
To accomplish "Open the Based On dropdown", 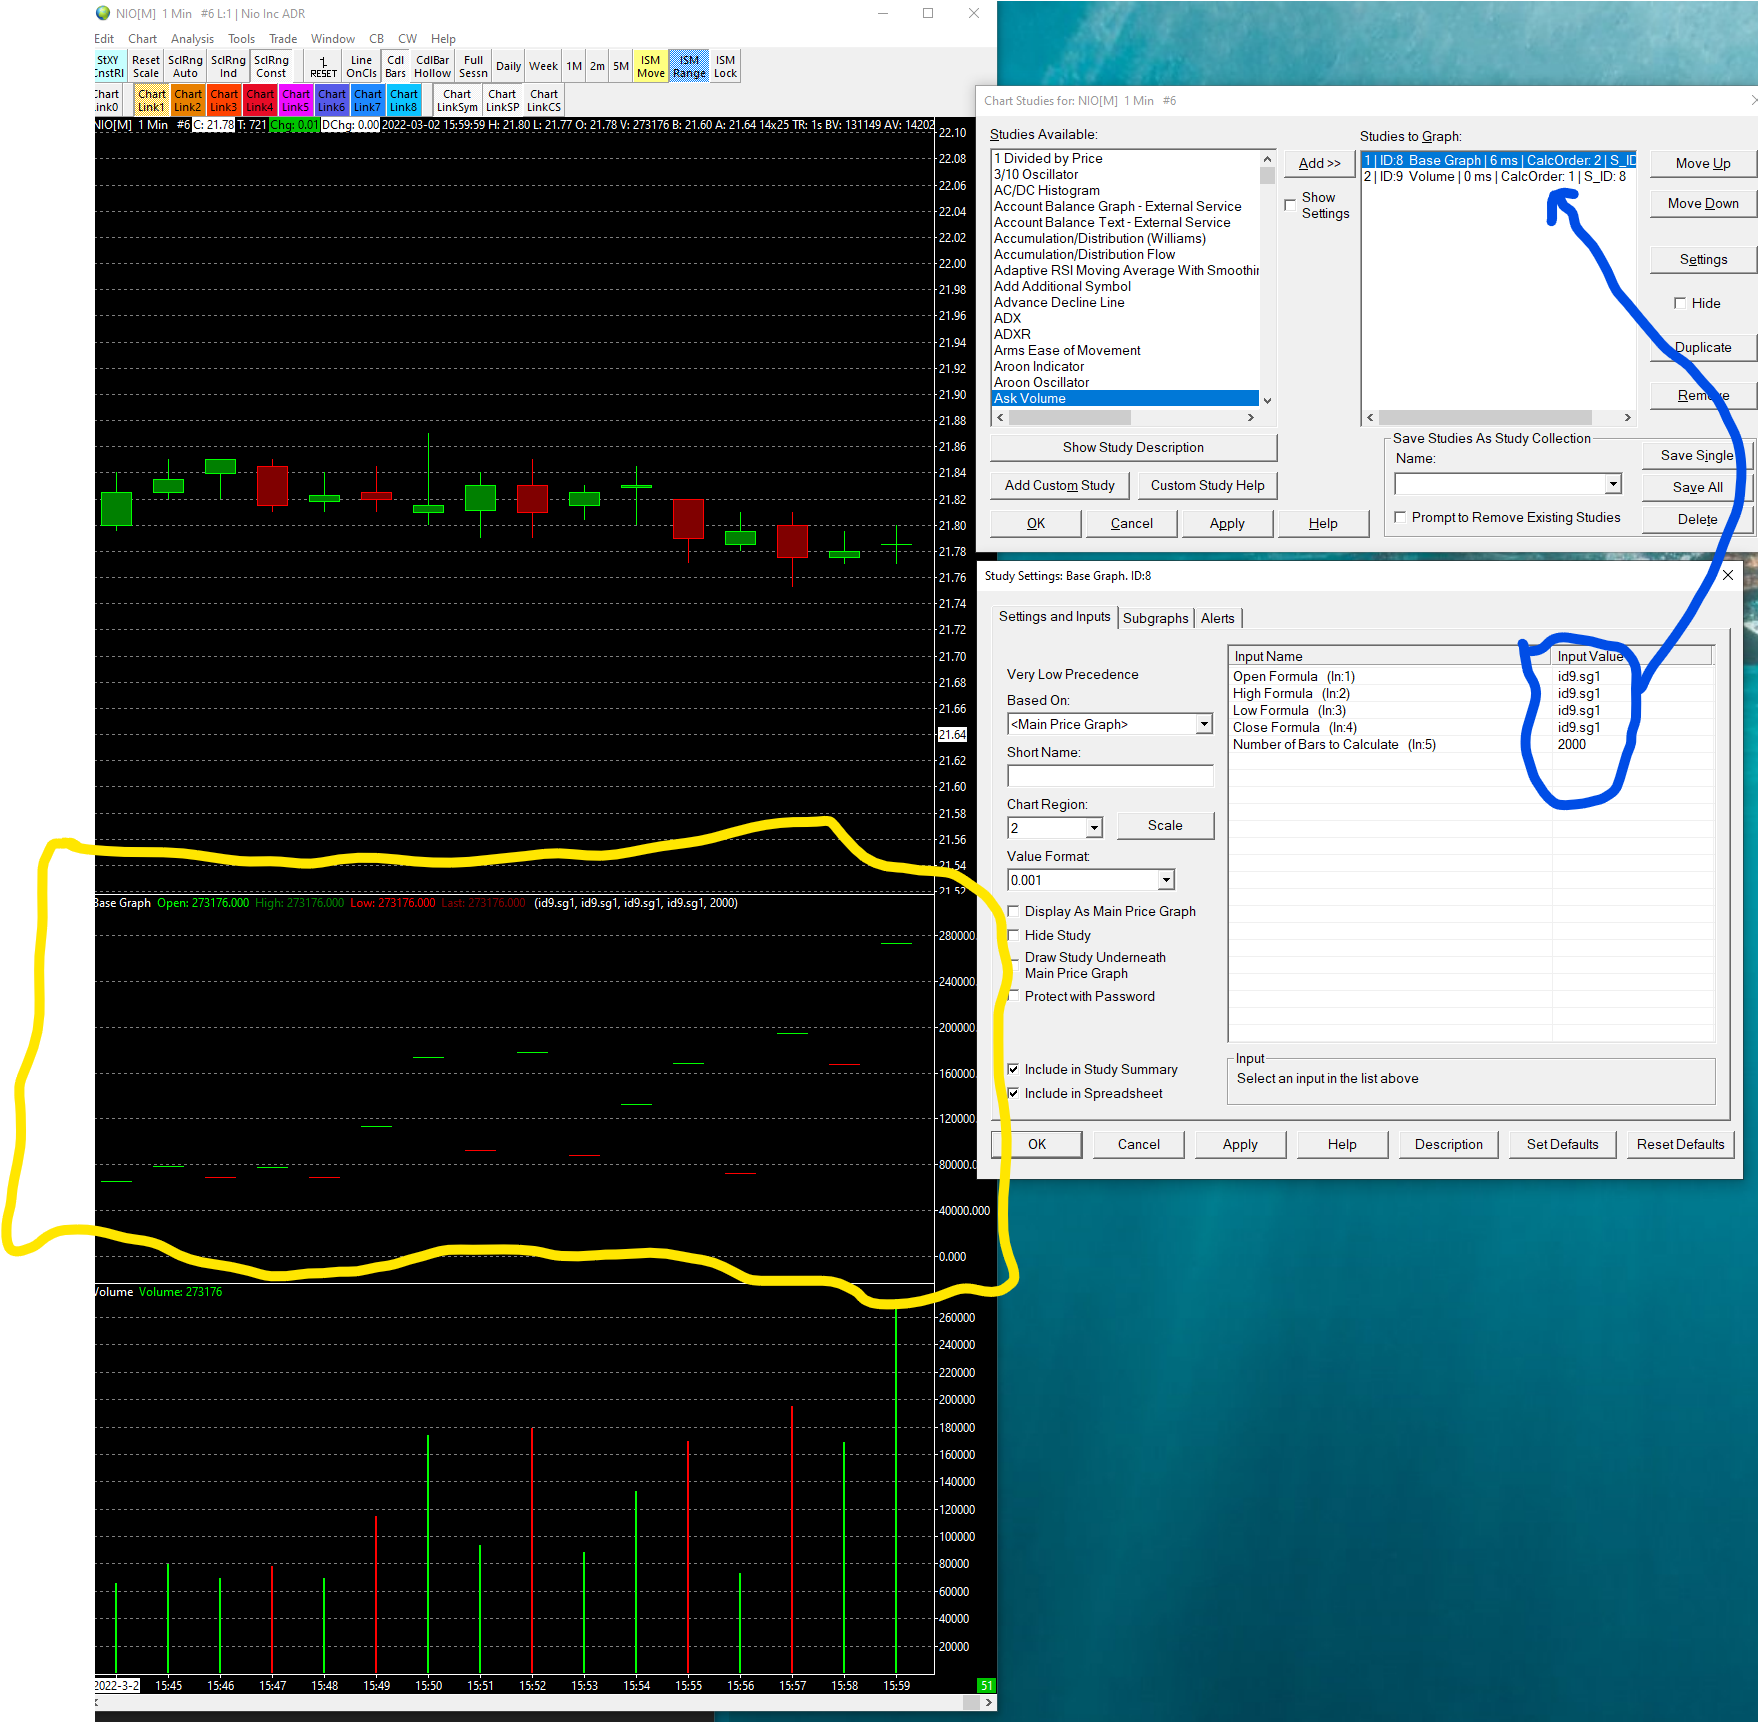I will (x=1204, y=724).
